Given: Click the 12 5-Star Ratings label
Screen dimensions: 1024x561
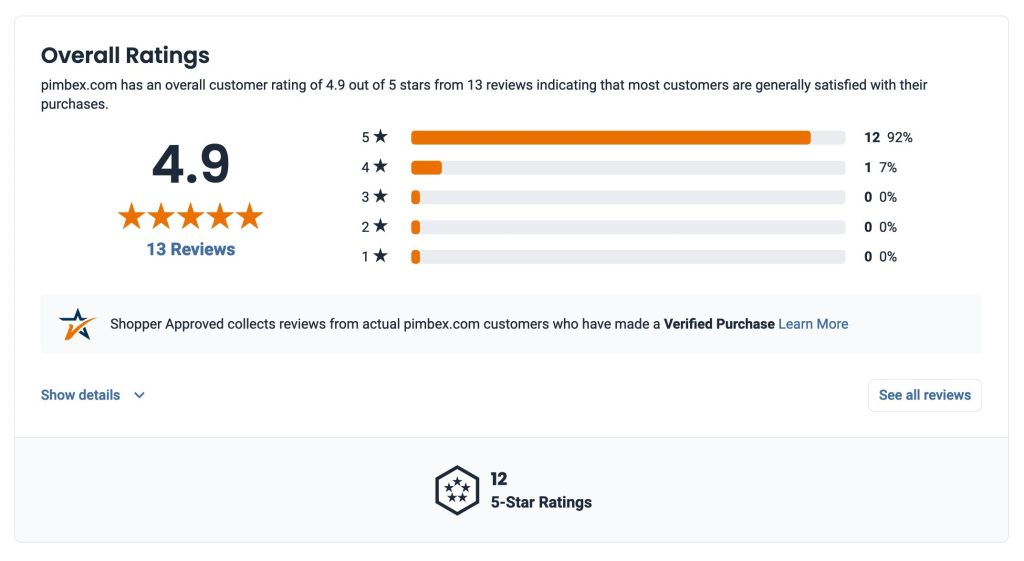Looking at the screenshot, I should pyautogui.click(x=541, y=491).
